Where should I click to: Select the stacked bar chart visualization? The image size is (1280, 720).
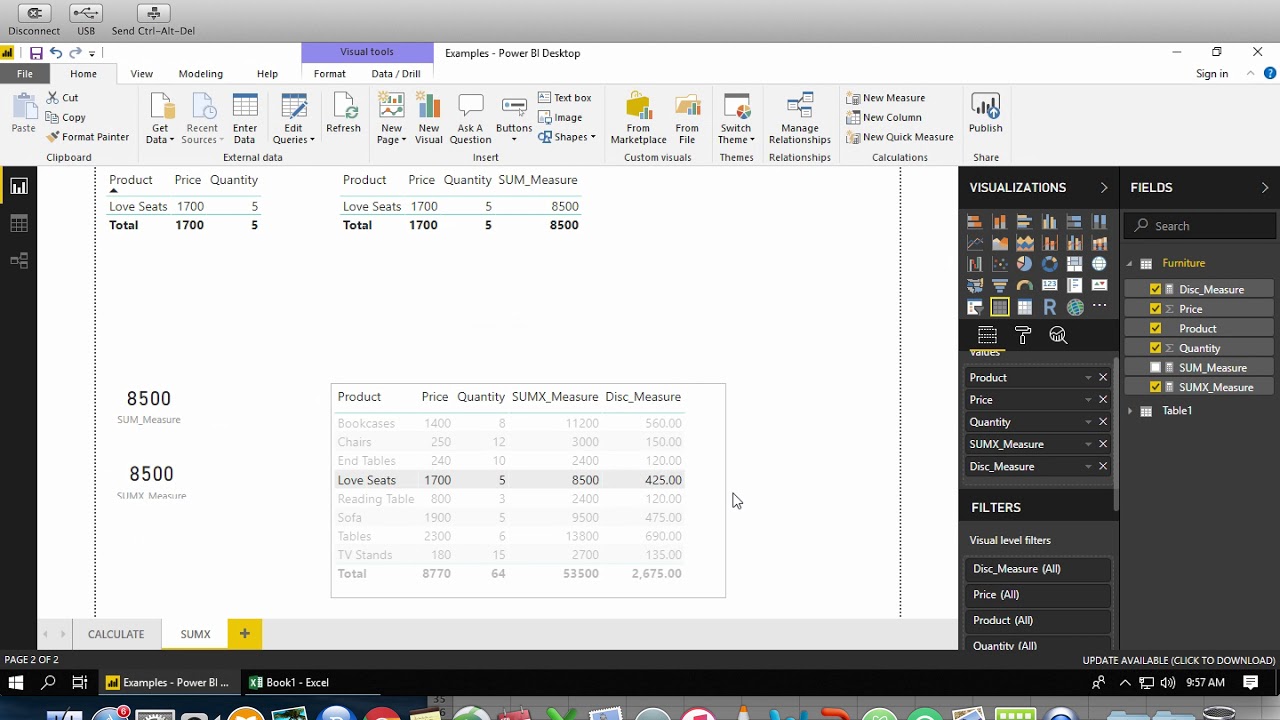(975, 222)
